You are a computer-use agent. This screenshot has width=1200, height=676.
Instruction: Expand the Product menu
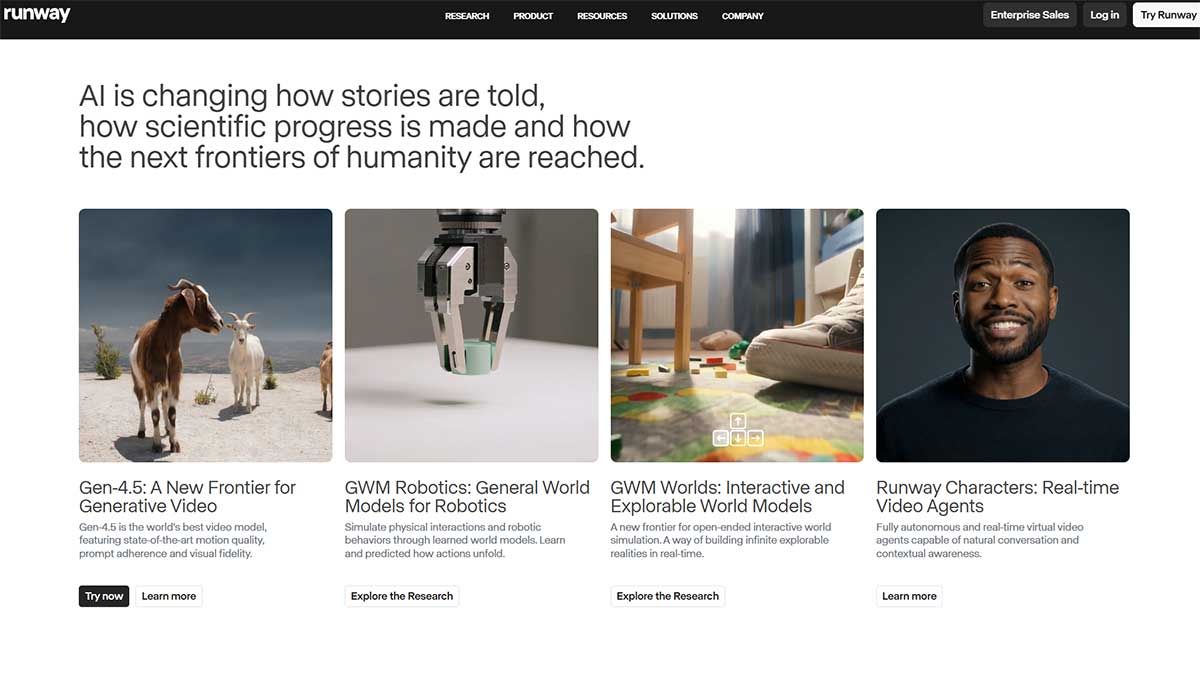[533, 16]
